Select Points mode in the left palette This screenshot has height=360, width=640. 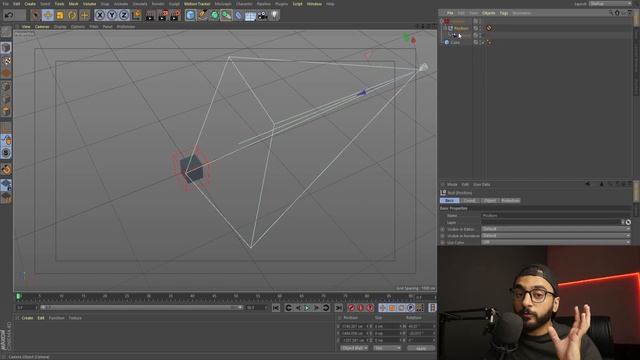(x=6, y=87)
